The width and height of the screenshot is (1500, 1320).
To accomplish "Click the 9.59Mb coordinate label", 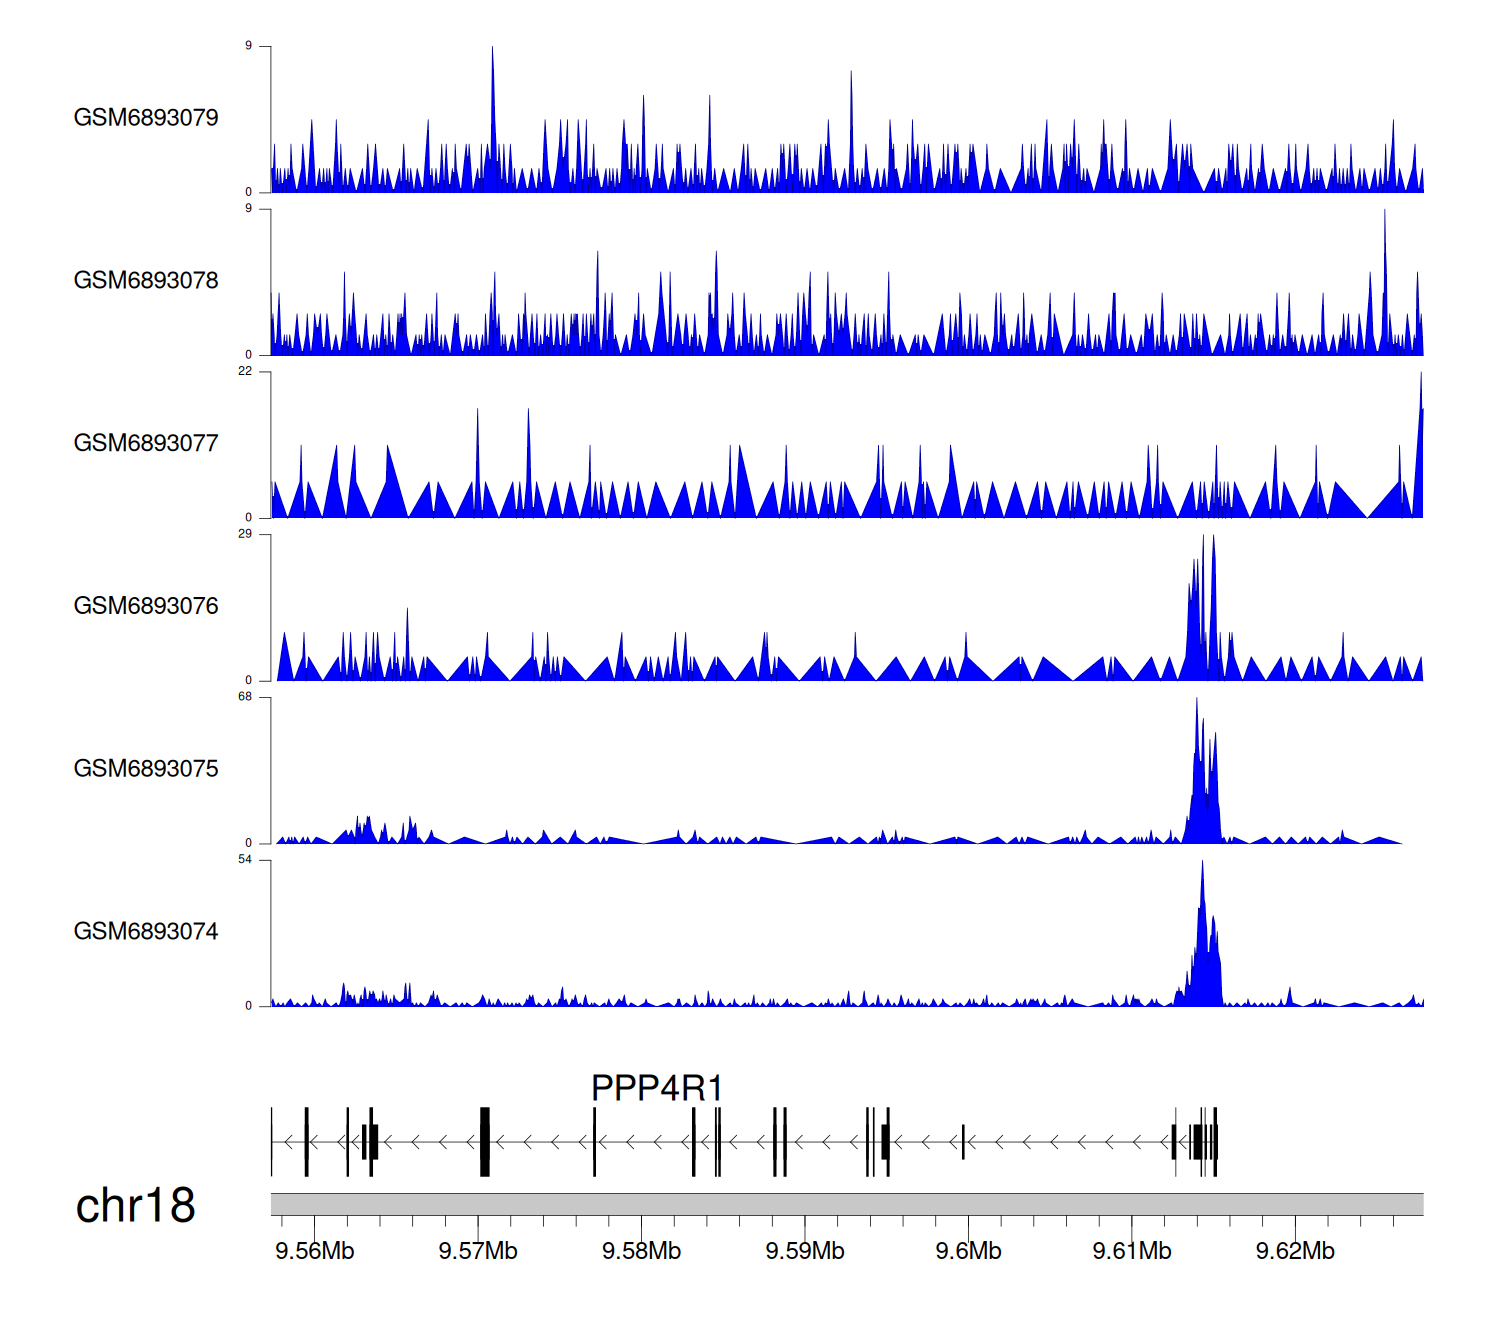I will [804, 1251].
